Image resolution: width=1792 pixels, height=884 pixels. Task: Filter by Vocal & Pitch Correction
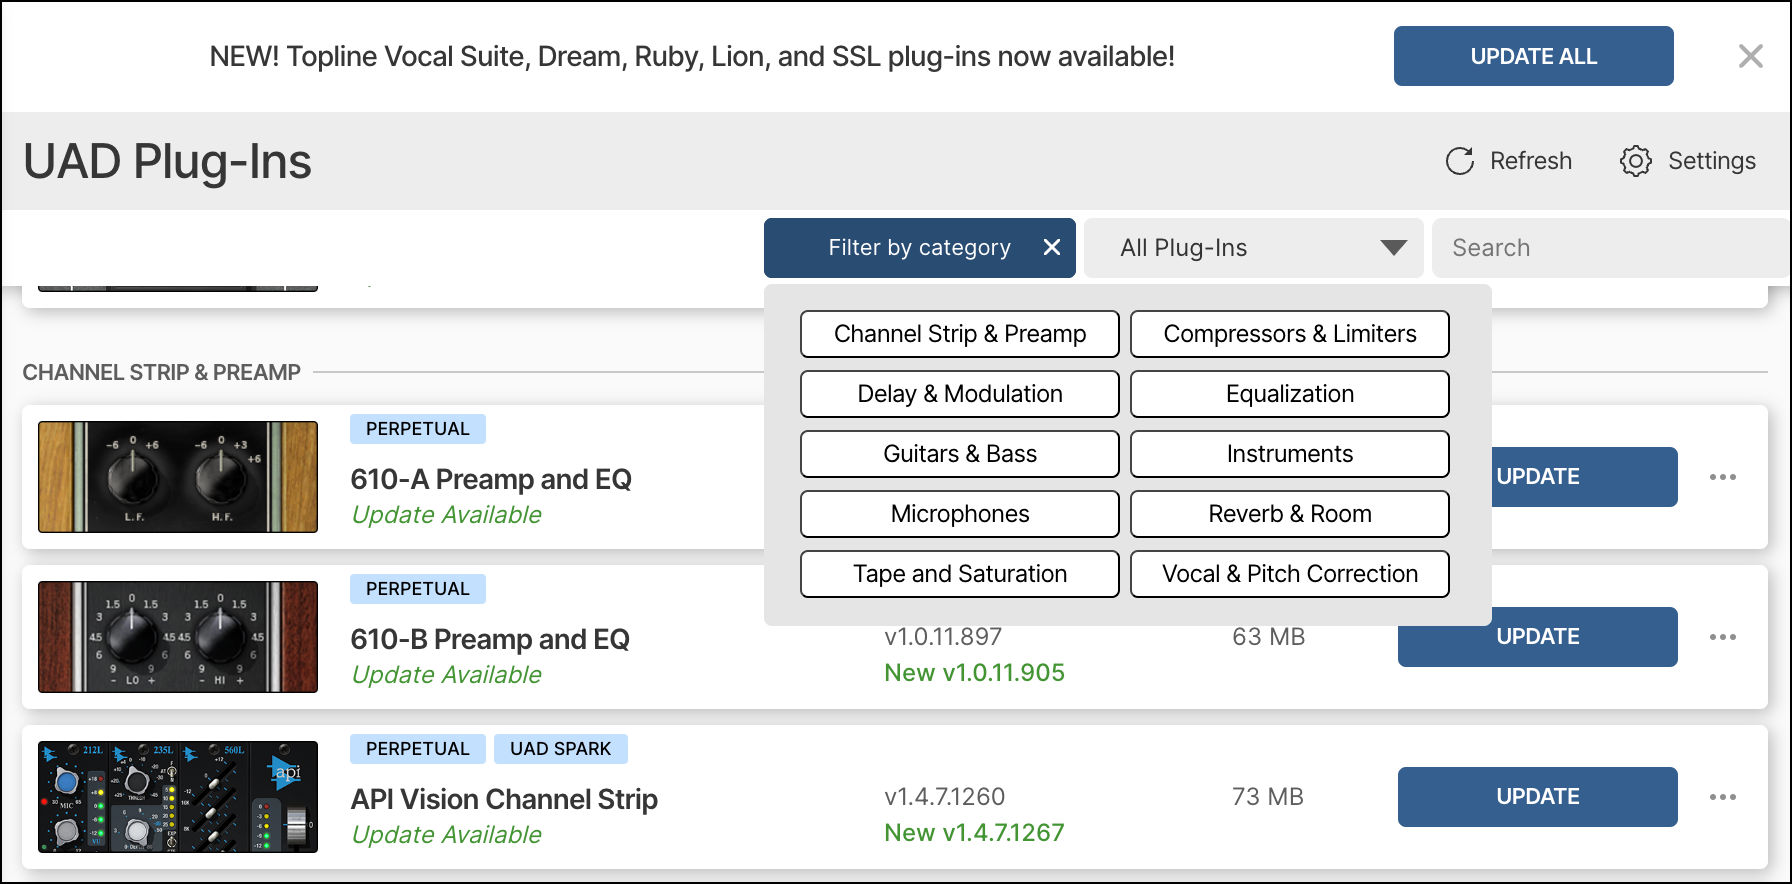click(1289, 574)
